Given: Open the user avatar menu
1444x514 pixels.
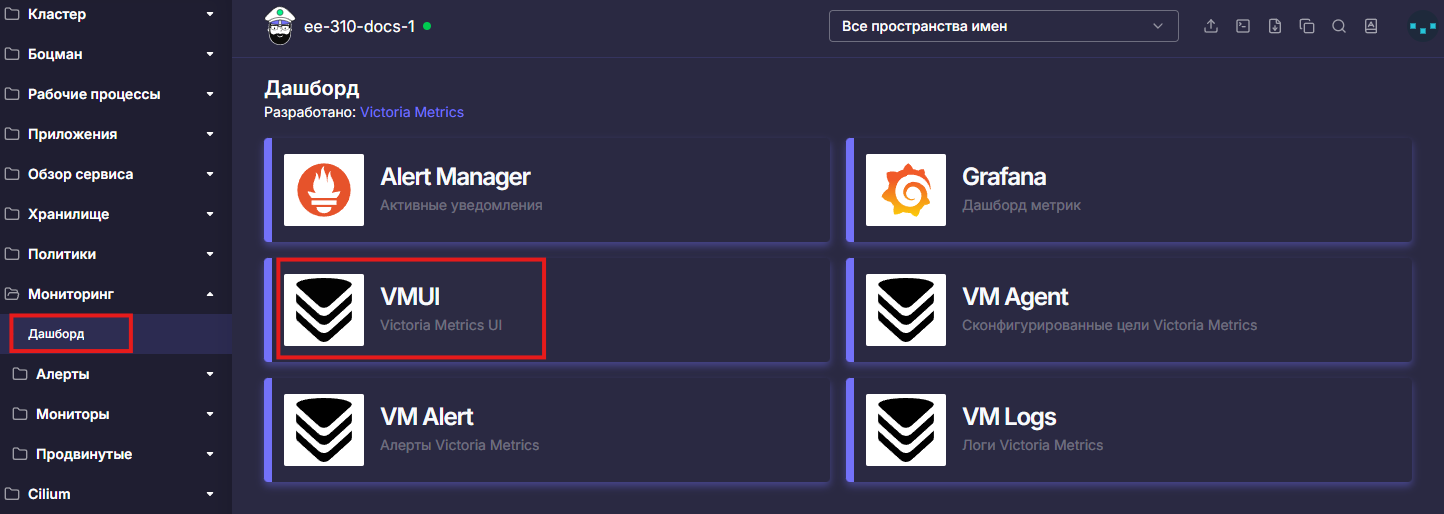Looking at the screenshot, I should 1422,27.
